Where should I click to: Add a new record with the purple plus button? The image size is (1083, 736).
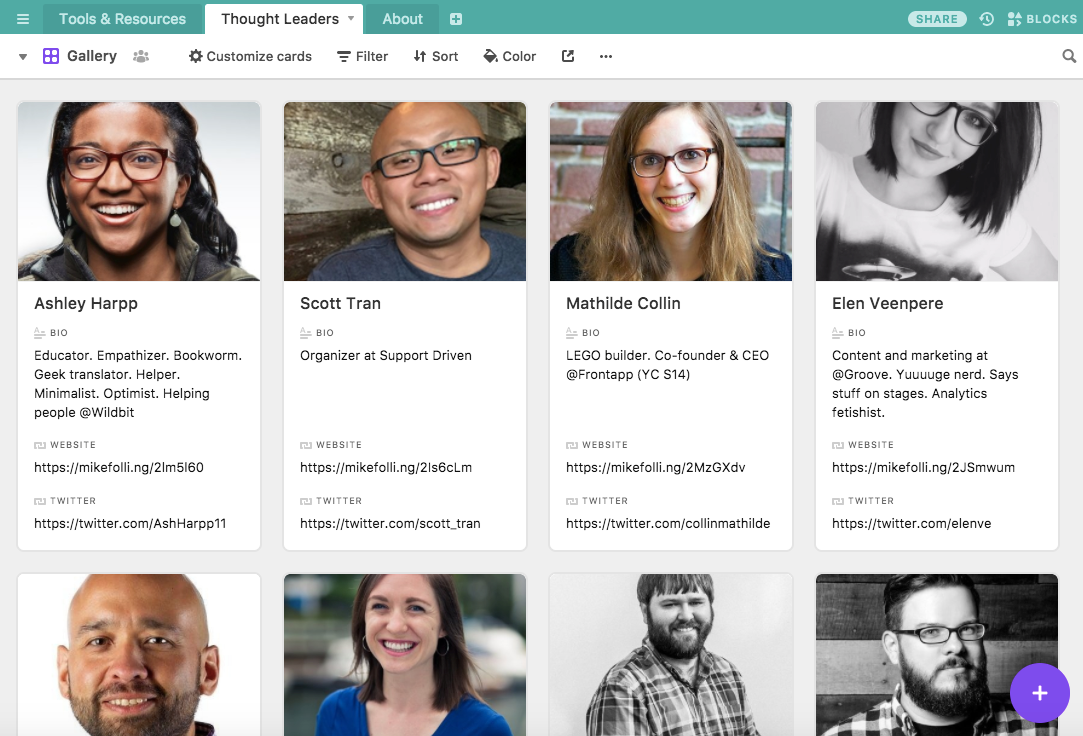point(1039,693)
